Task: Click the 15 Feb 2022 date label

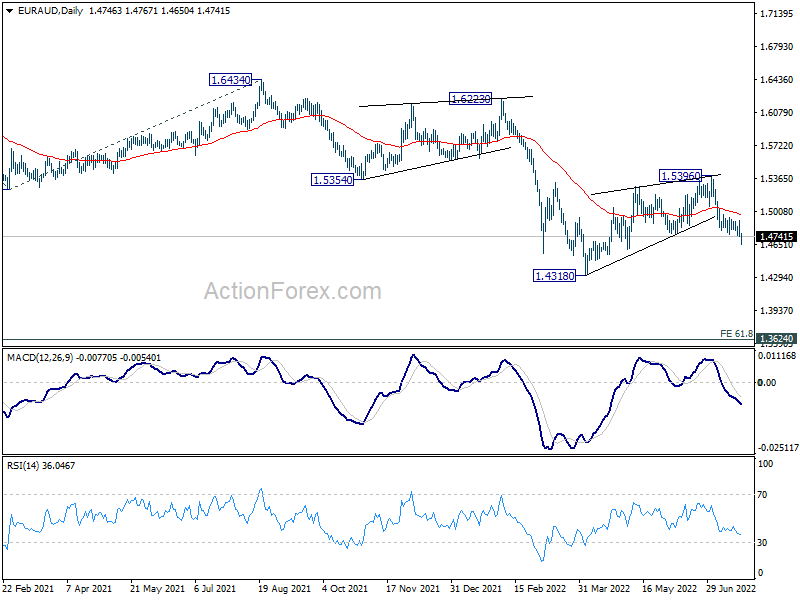Action: point(540,588)
